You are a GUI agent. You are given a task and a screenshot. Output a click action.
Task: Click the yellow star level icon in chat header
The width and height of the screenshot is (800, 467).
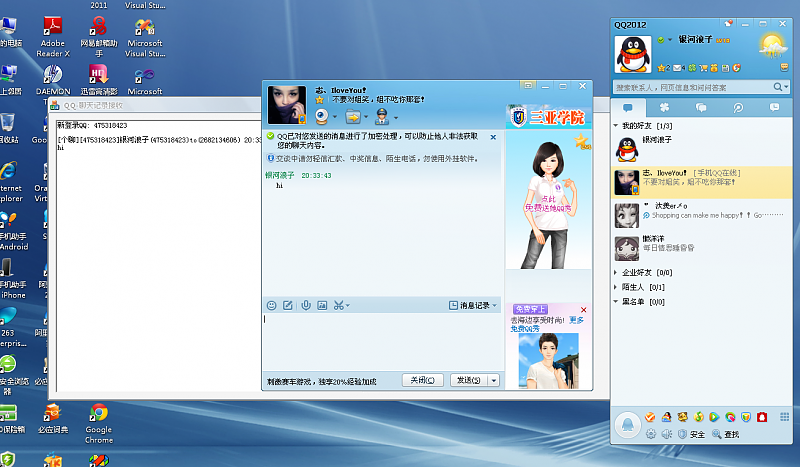(x=320, y=100)
